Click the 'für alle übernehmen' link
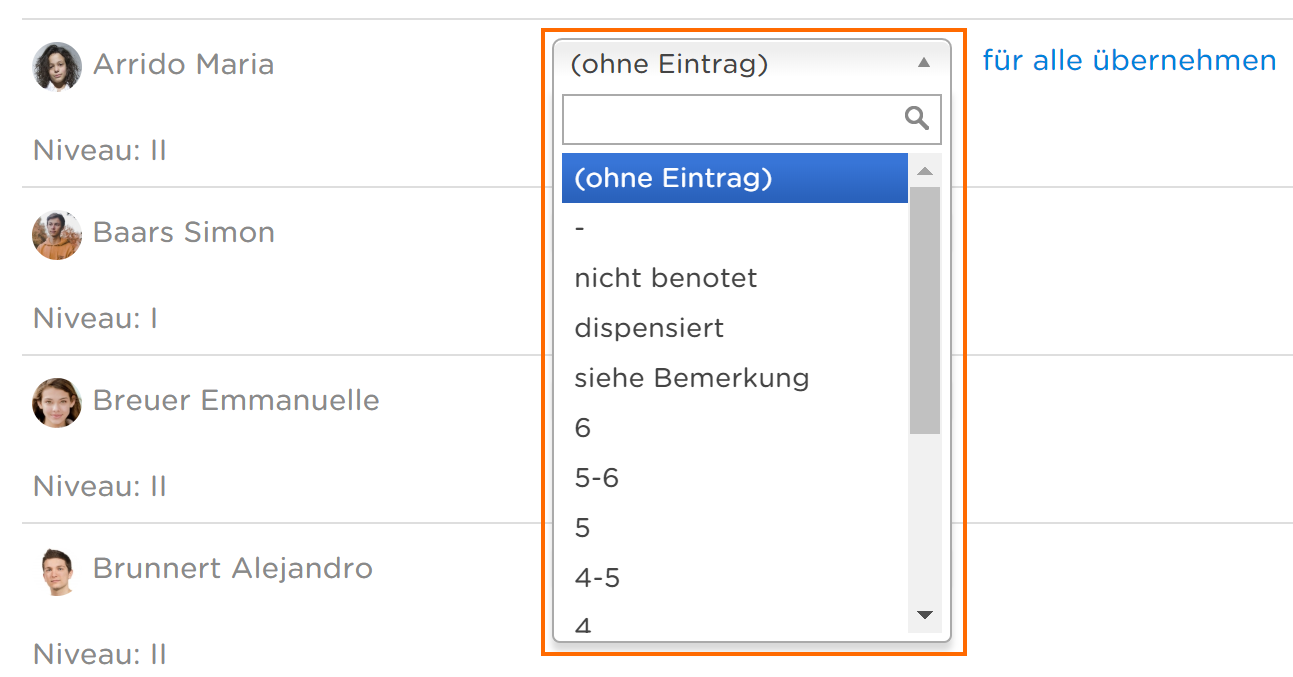 coord(1129,61)
